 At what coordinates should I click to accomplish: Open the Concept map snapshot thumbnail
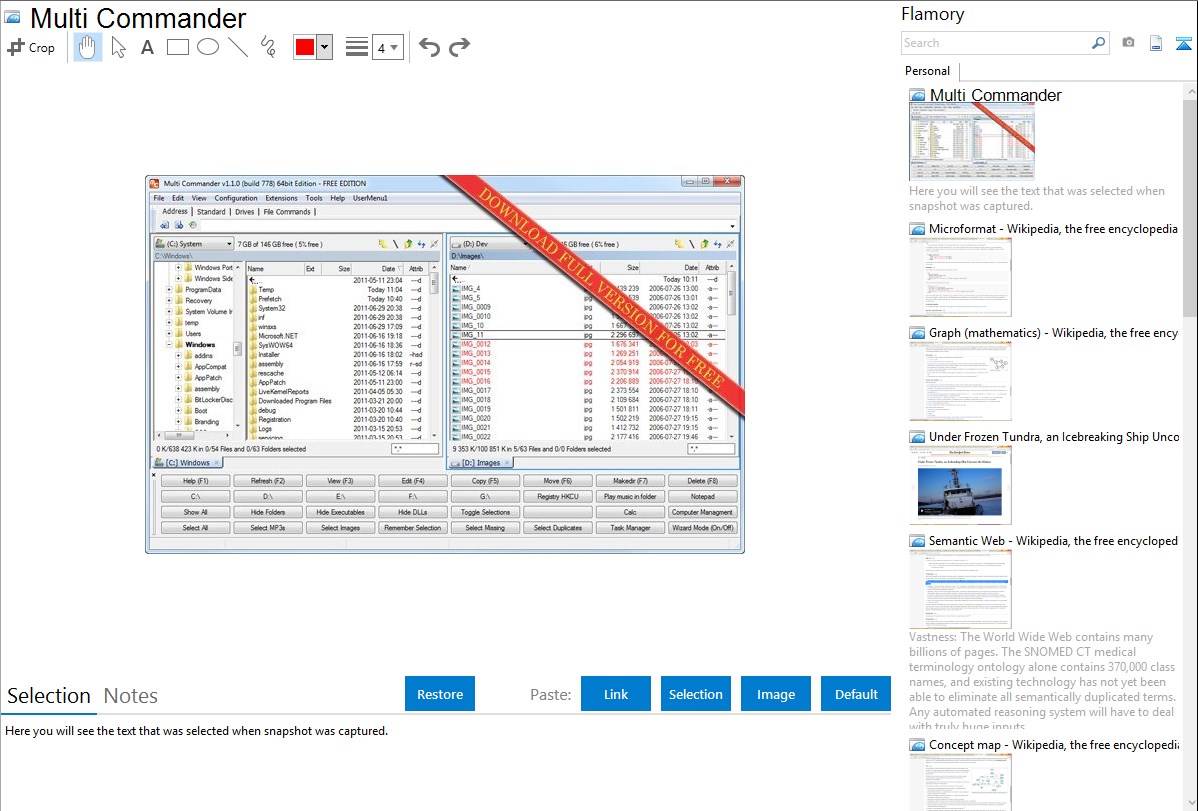(x=960, y=782)
